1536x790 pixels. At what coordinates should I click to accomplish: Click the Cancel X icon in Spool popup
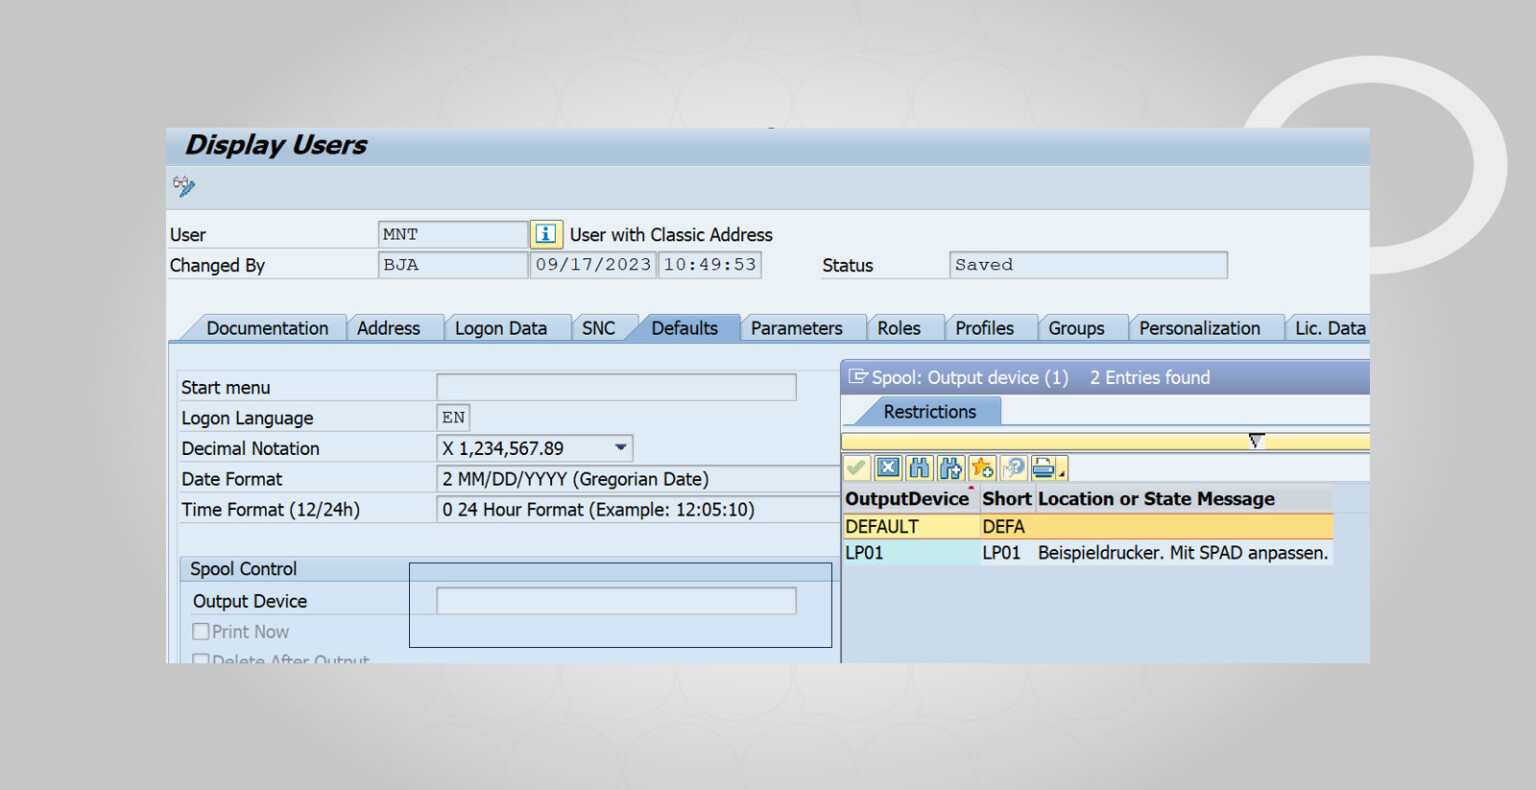(x=888, y=468)
